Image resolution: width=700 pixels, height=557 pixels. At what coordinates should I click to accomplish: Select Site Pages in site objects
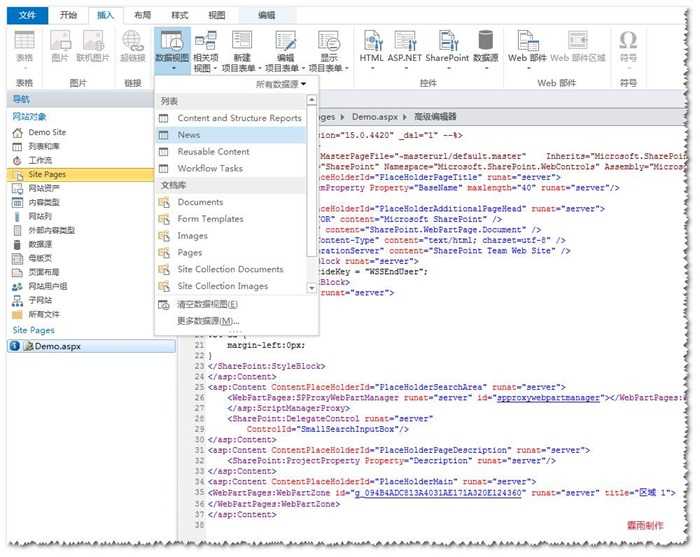(80, 174)
